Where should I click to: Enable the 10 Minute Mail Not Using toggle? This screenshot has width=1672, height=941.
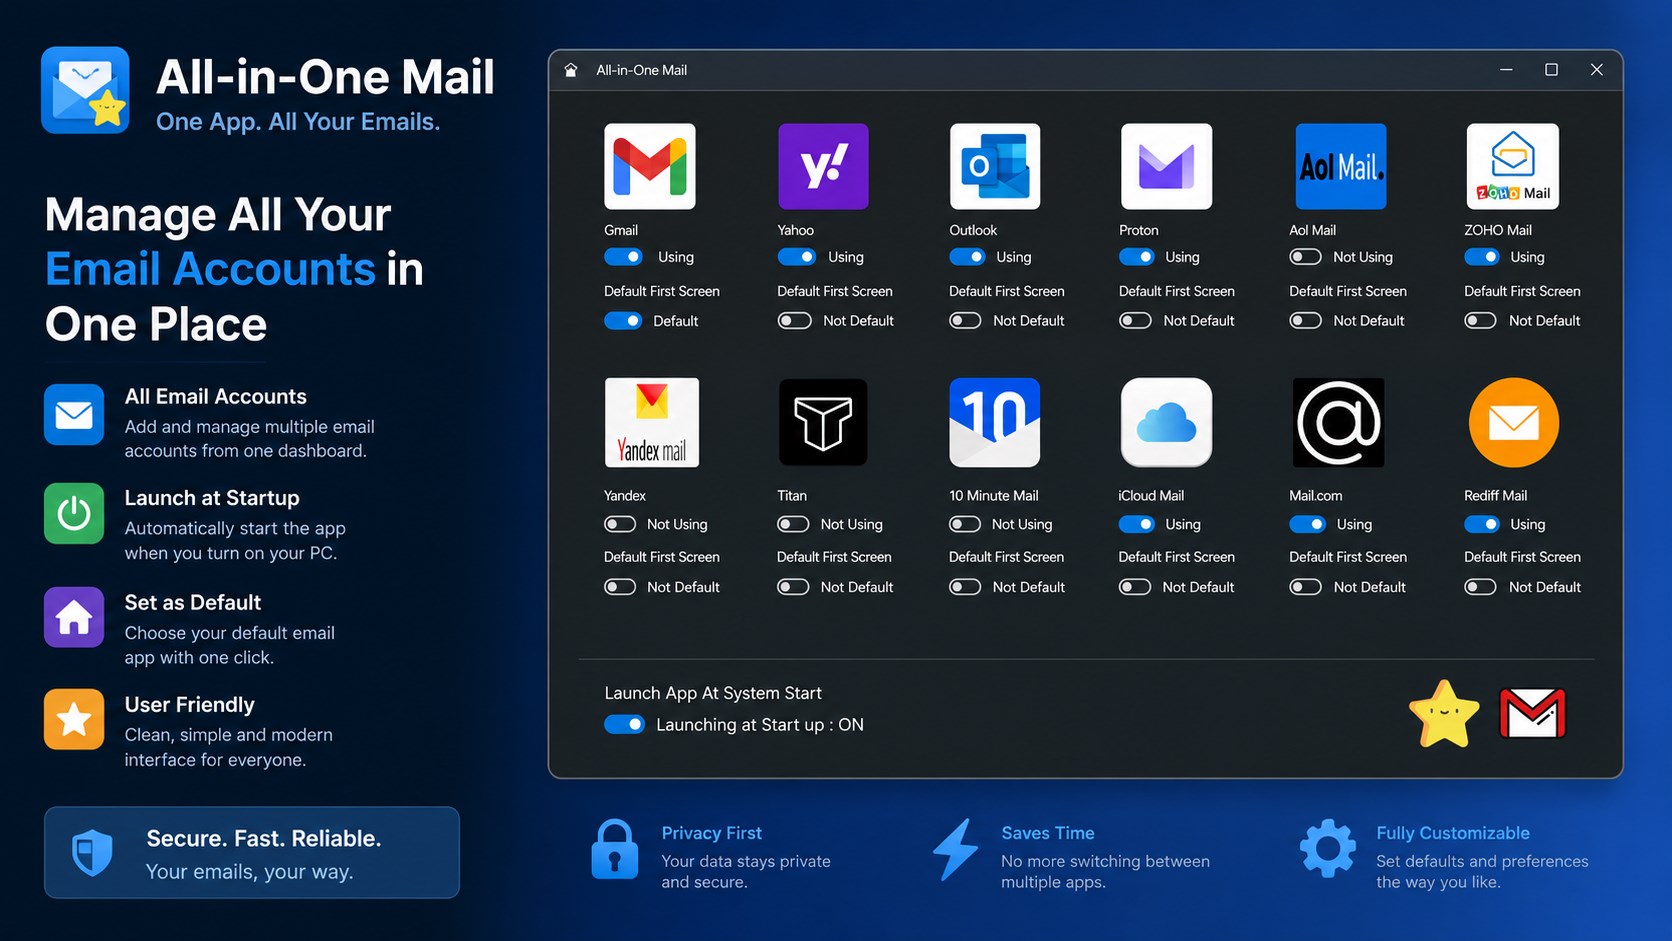965,524
